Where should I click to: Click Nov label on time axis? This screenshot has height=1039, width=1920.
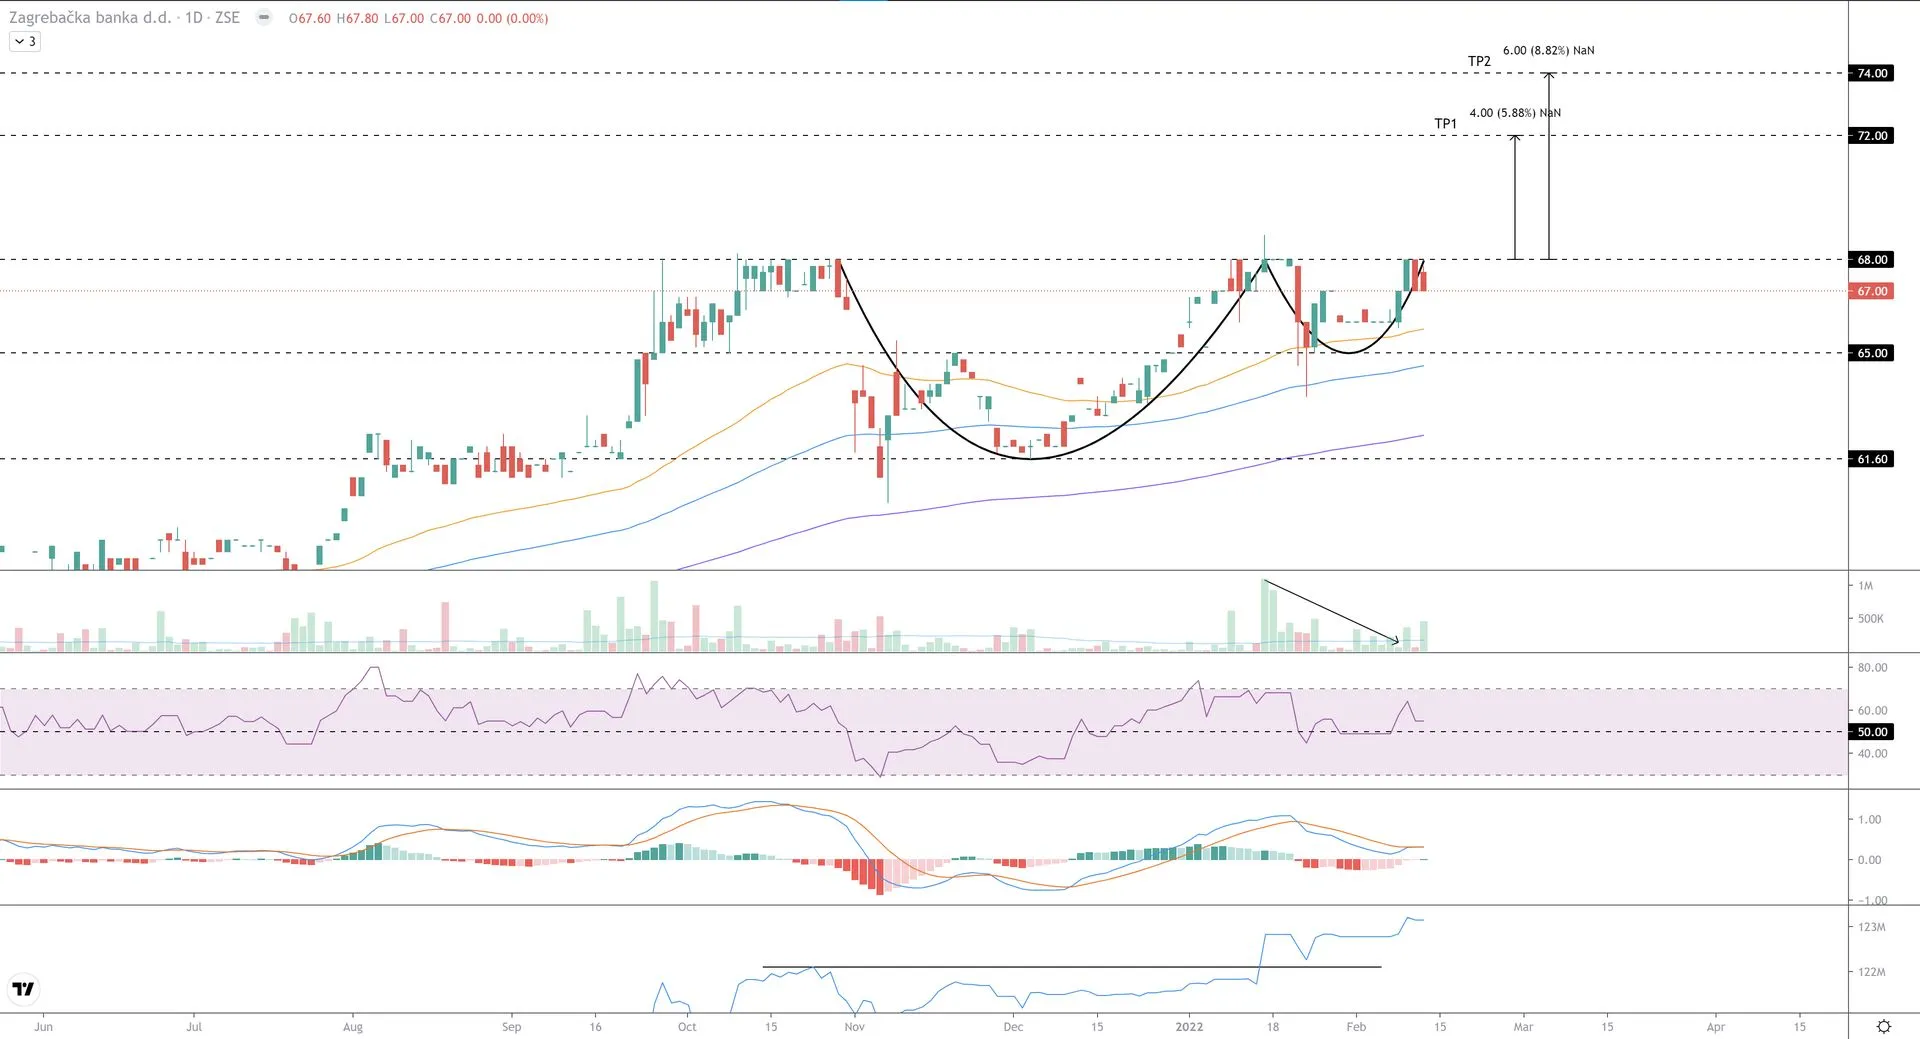[x=854, y=1026]
